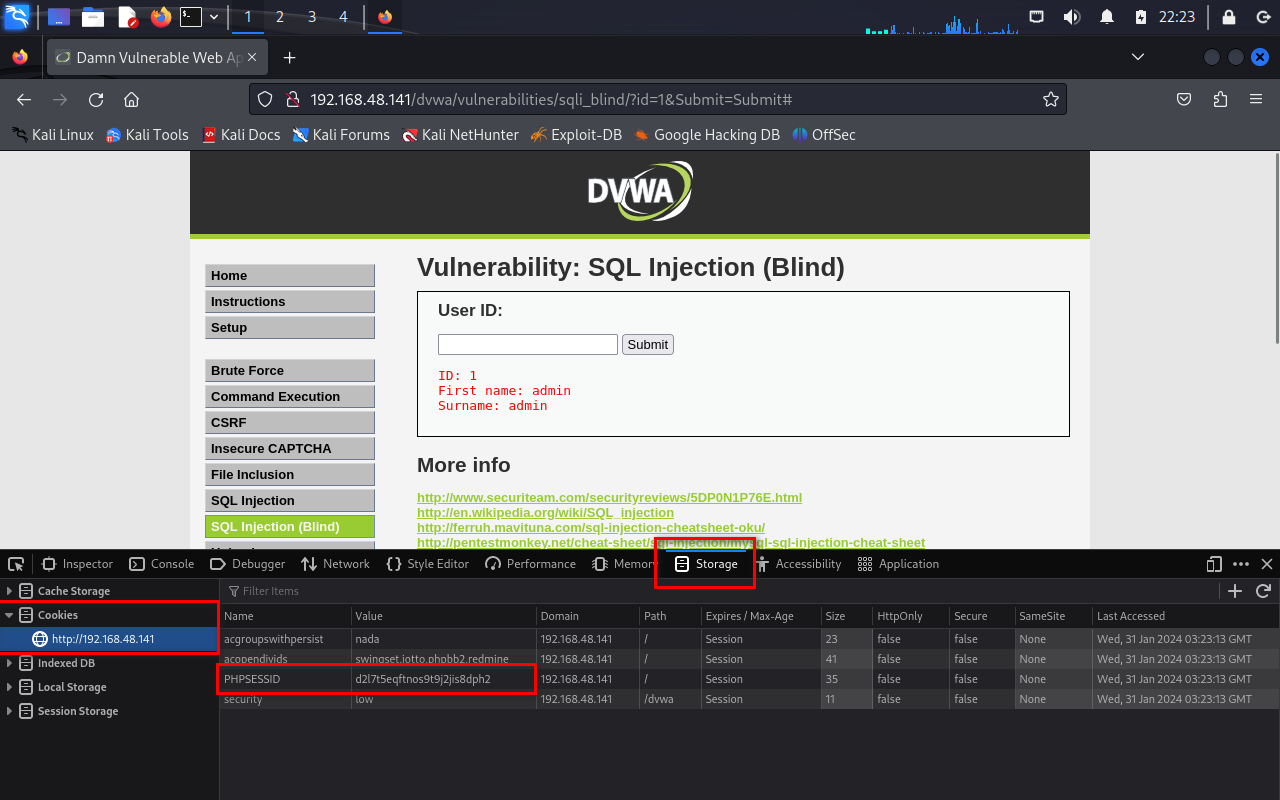The height and width of the screenshot is (800, 1280).
Task: Open the Command Execution menu item
Action: 290,396
